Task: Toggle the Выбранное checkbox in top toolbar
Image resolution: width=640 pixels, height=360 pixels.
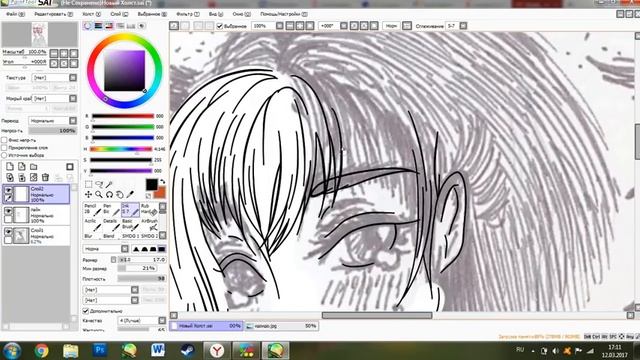Action: click(x=220, y=26)
